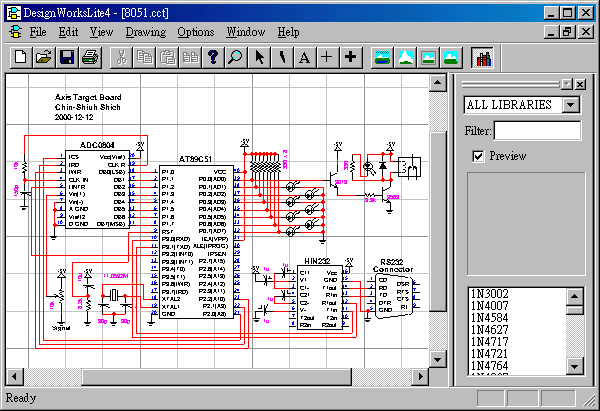Open the Window menu
The width and height of the screenshot is (600, 411).
pyautogui.click(x=246, y=32)
